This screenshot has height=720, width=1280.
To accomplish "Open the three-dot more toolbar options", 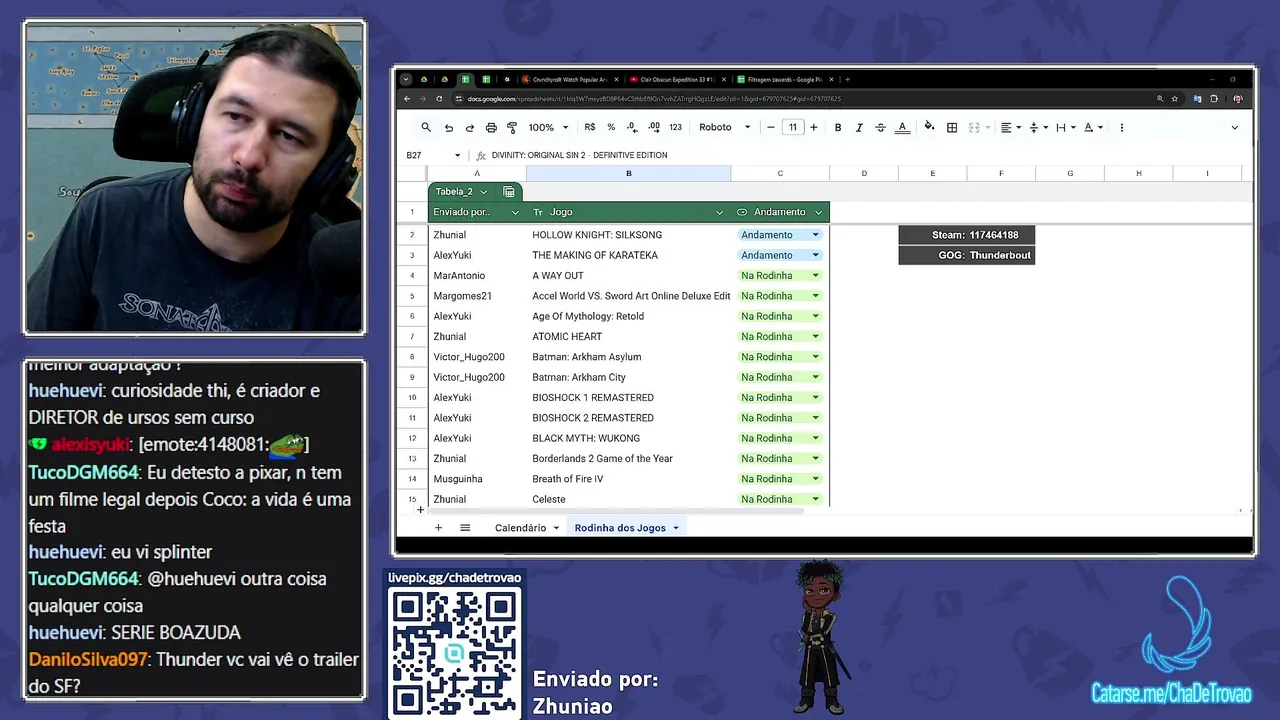I will [1121, 127].
